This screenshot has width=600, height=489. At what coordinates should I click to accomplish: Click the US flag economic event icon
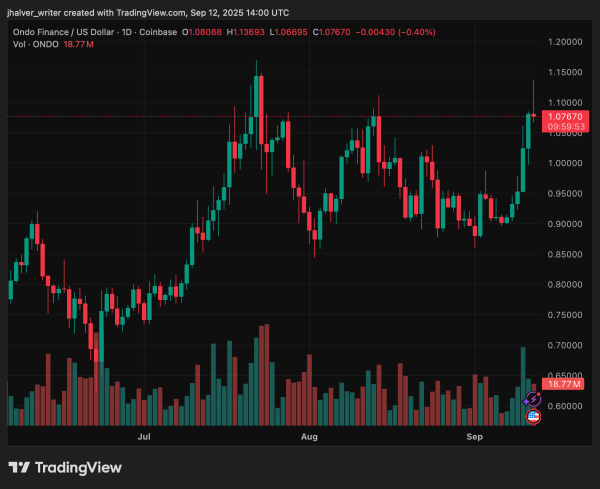click(533, 416)
